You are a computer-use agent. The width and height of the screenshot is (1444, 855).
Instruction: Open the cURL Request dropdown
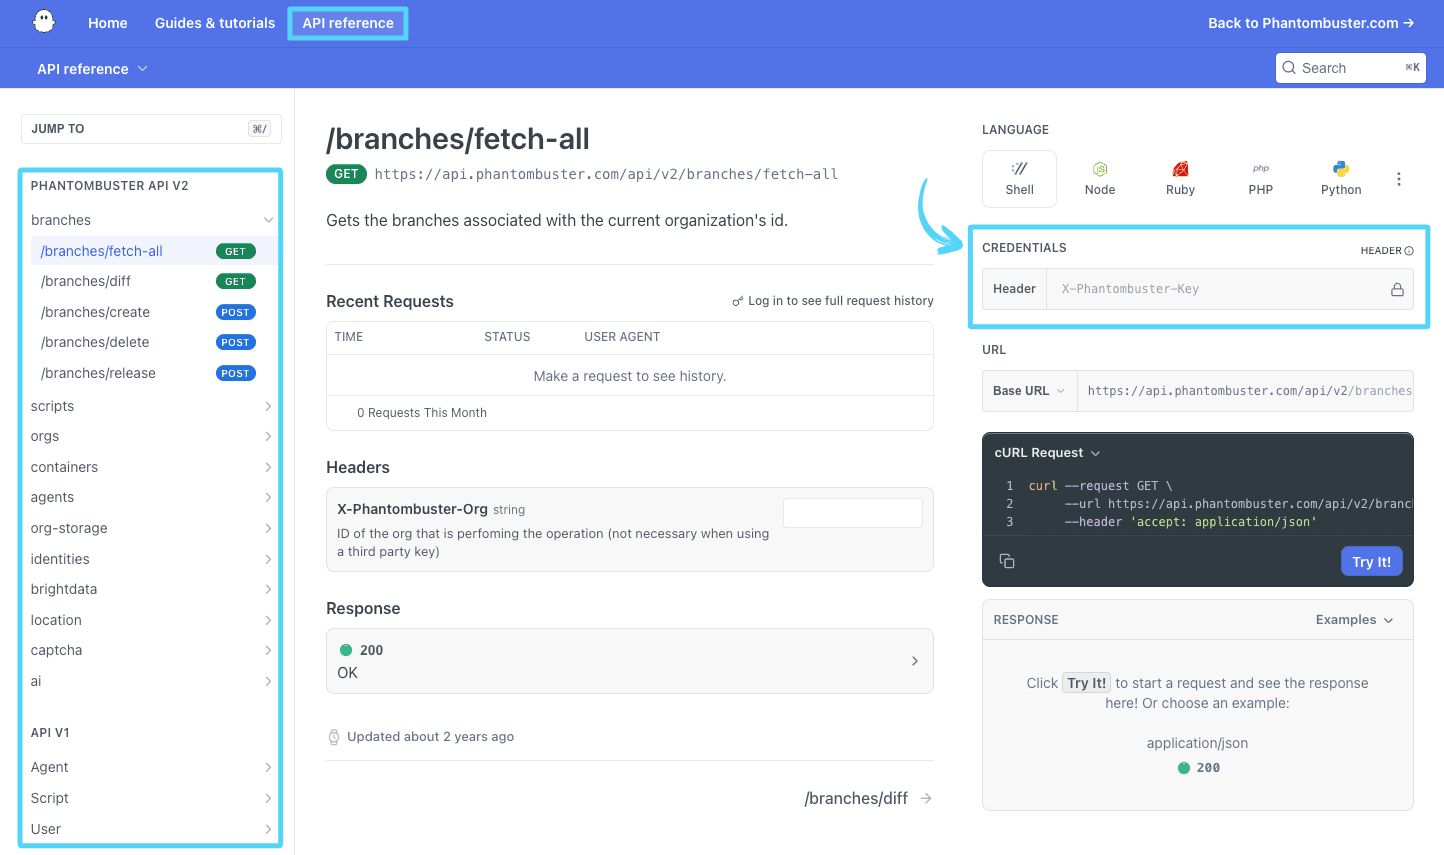1047,453
